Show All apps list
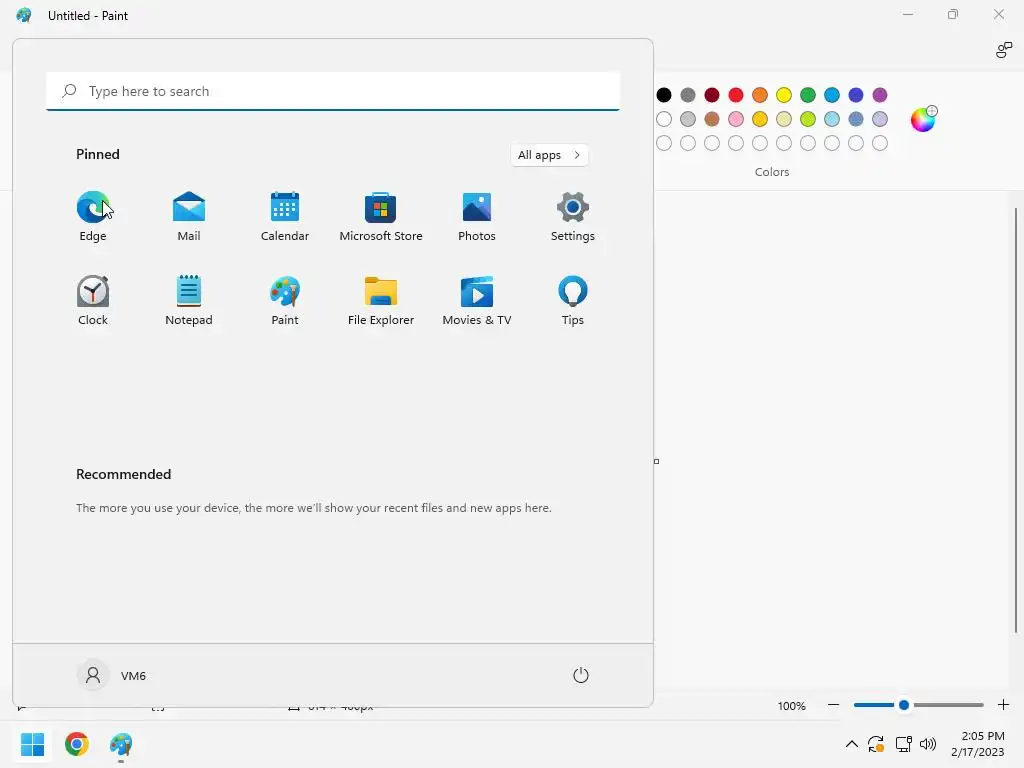 pos(549,155)
